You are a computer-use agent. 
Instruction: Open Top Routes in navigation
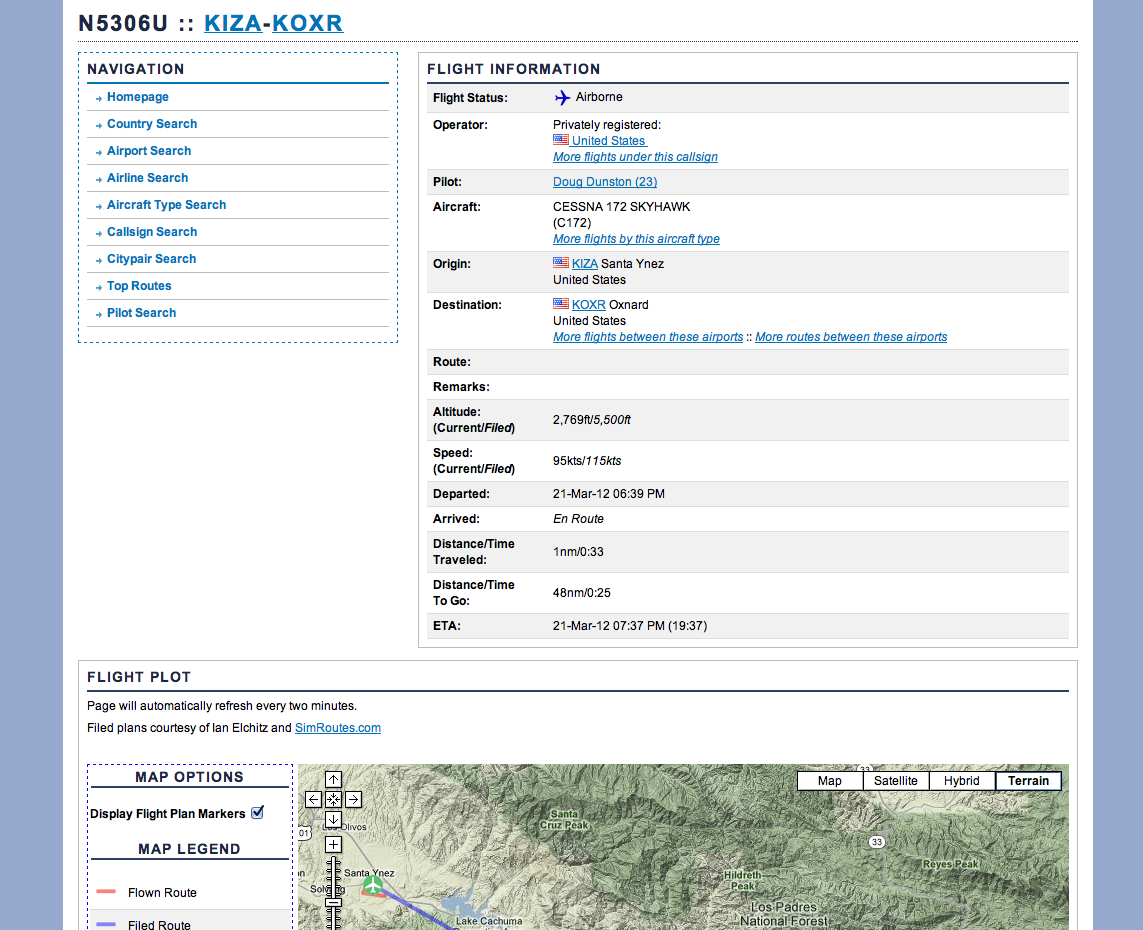pos(139,286)
